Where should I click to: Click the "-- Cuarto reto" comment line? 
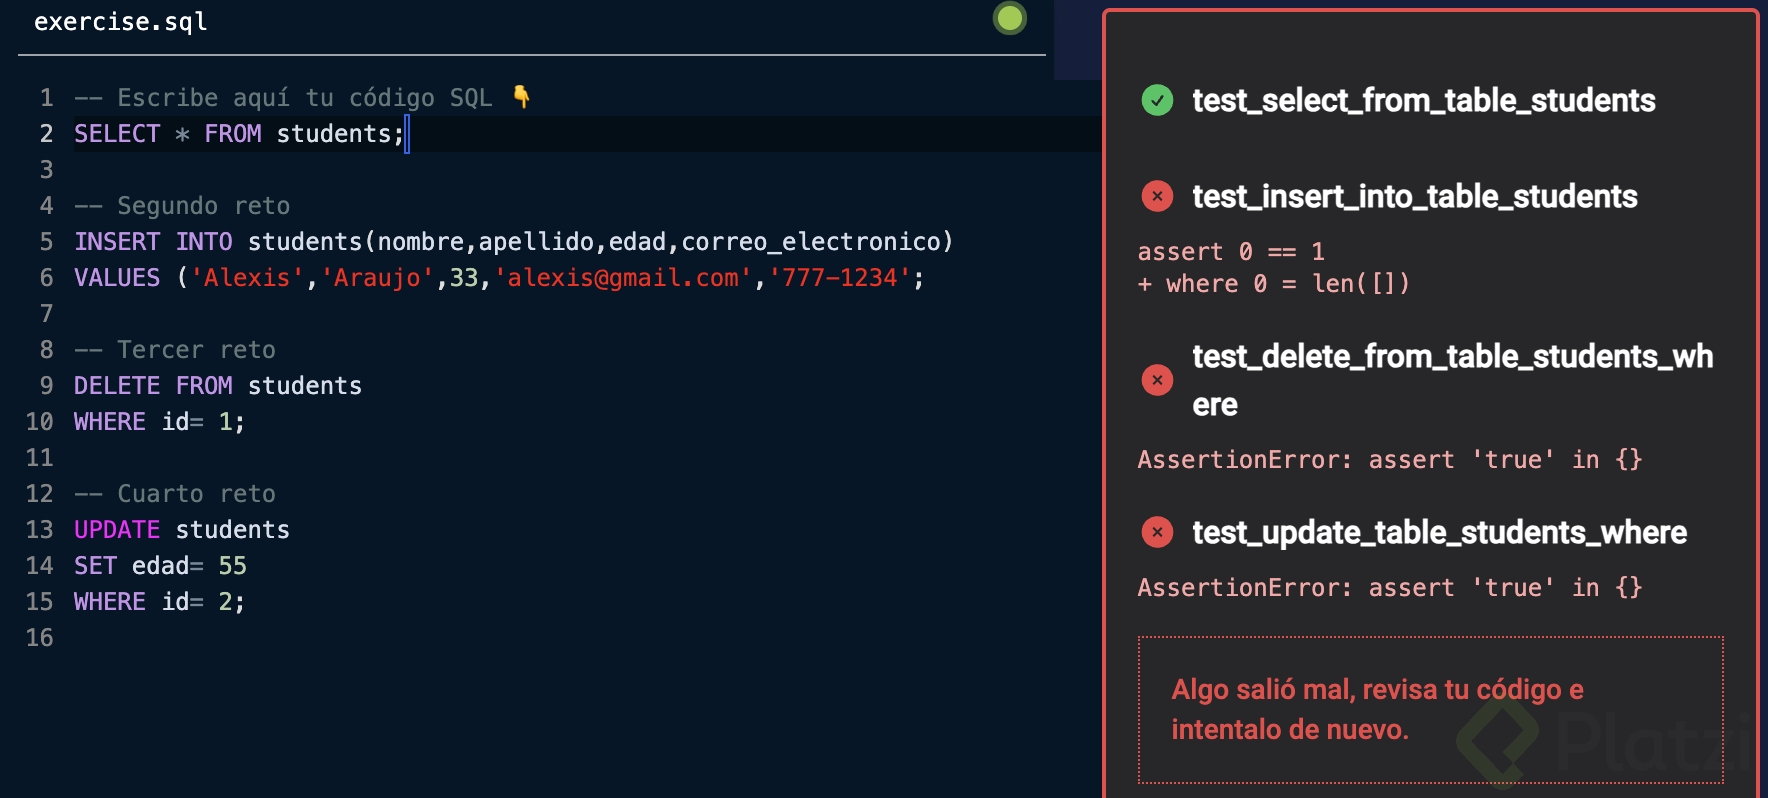[175, 494]
